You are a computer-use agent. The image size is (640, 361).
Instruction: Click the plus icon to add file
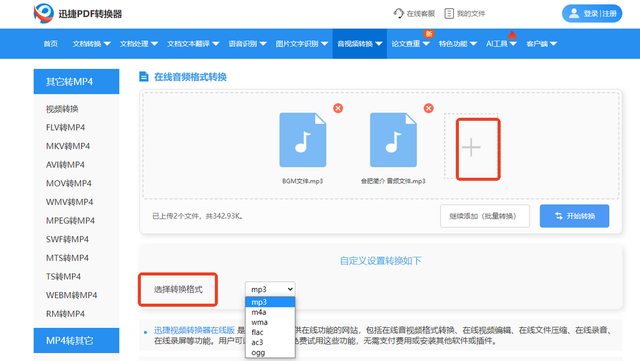[x=471, y=147]
